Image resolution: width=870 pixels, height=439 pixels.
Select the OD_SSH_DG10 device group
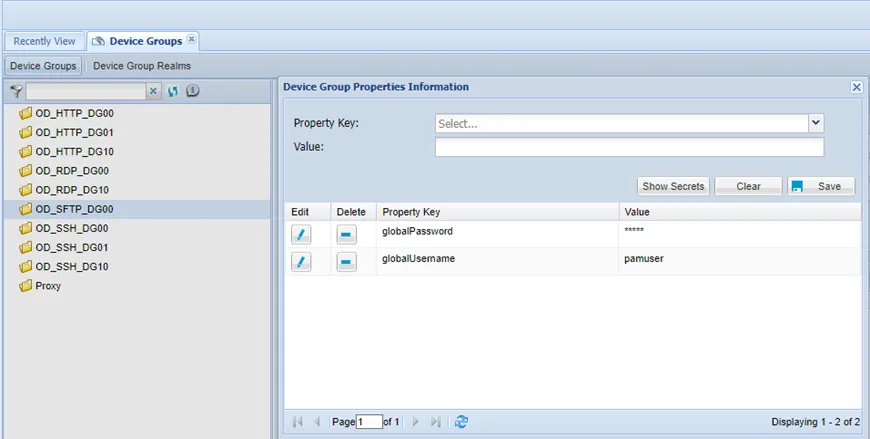(x=72, y=267)
